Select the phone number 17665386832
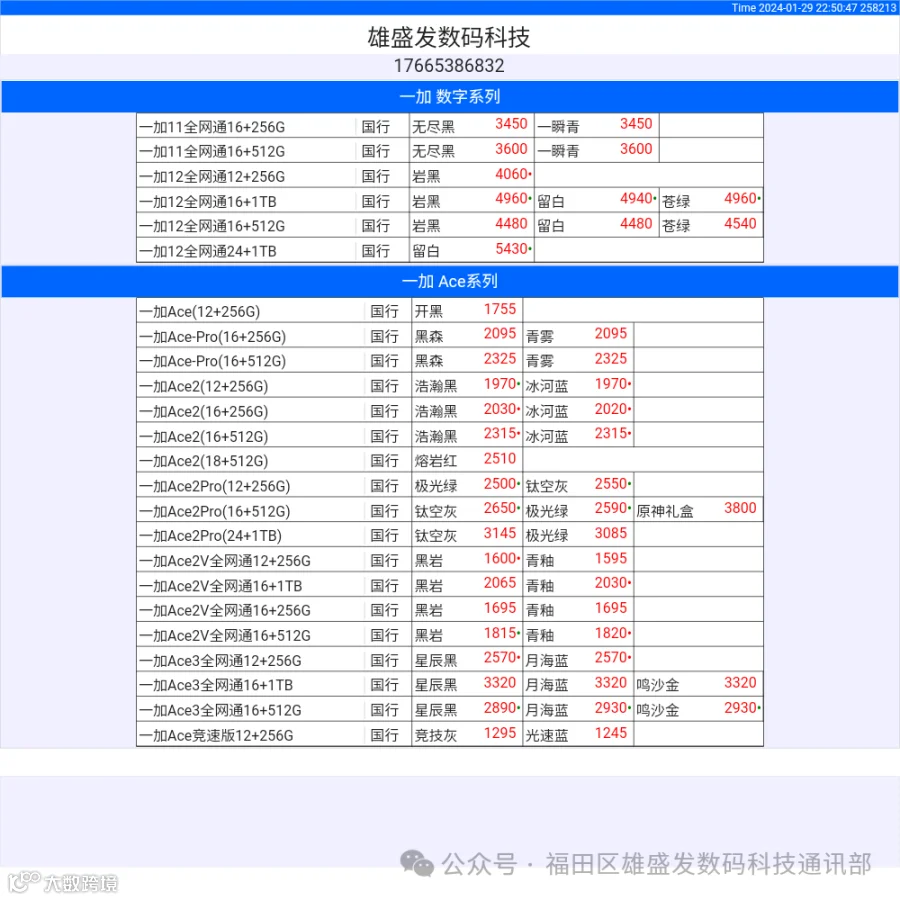 tap(449, 65)
